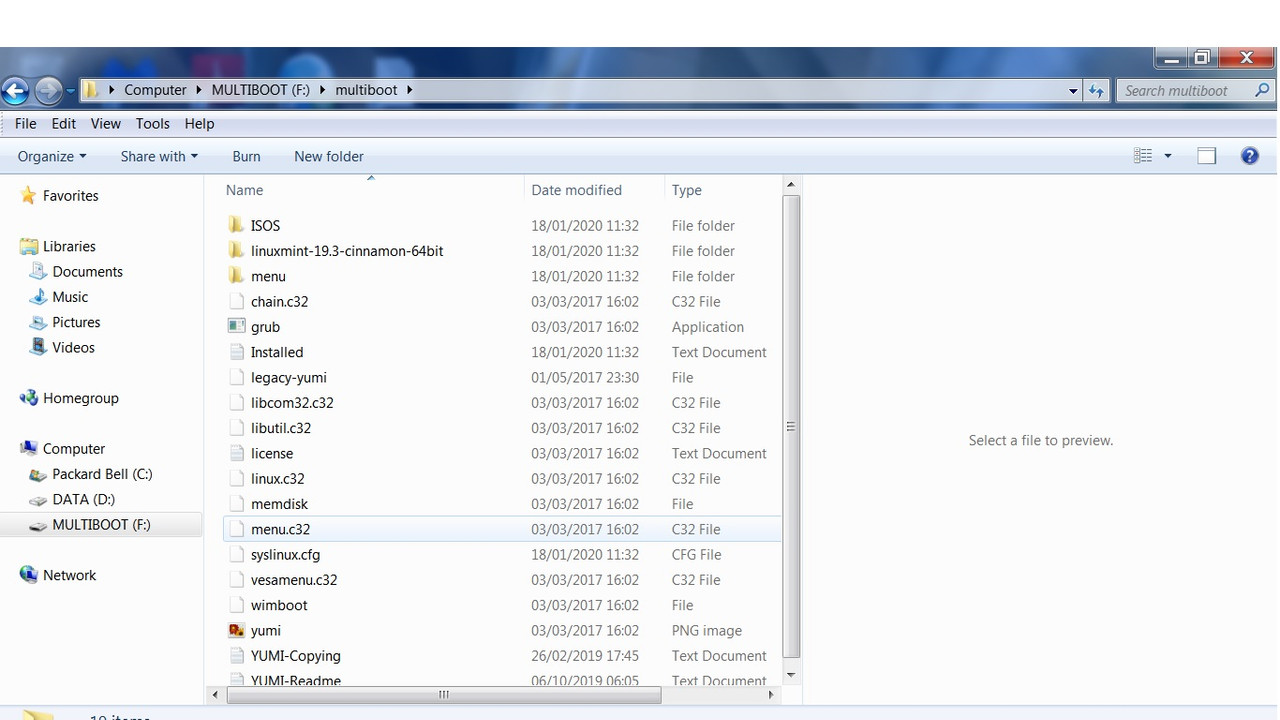
Task: Sort by the Type column header
Action: pyautogui.click(x=687, y=190)
